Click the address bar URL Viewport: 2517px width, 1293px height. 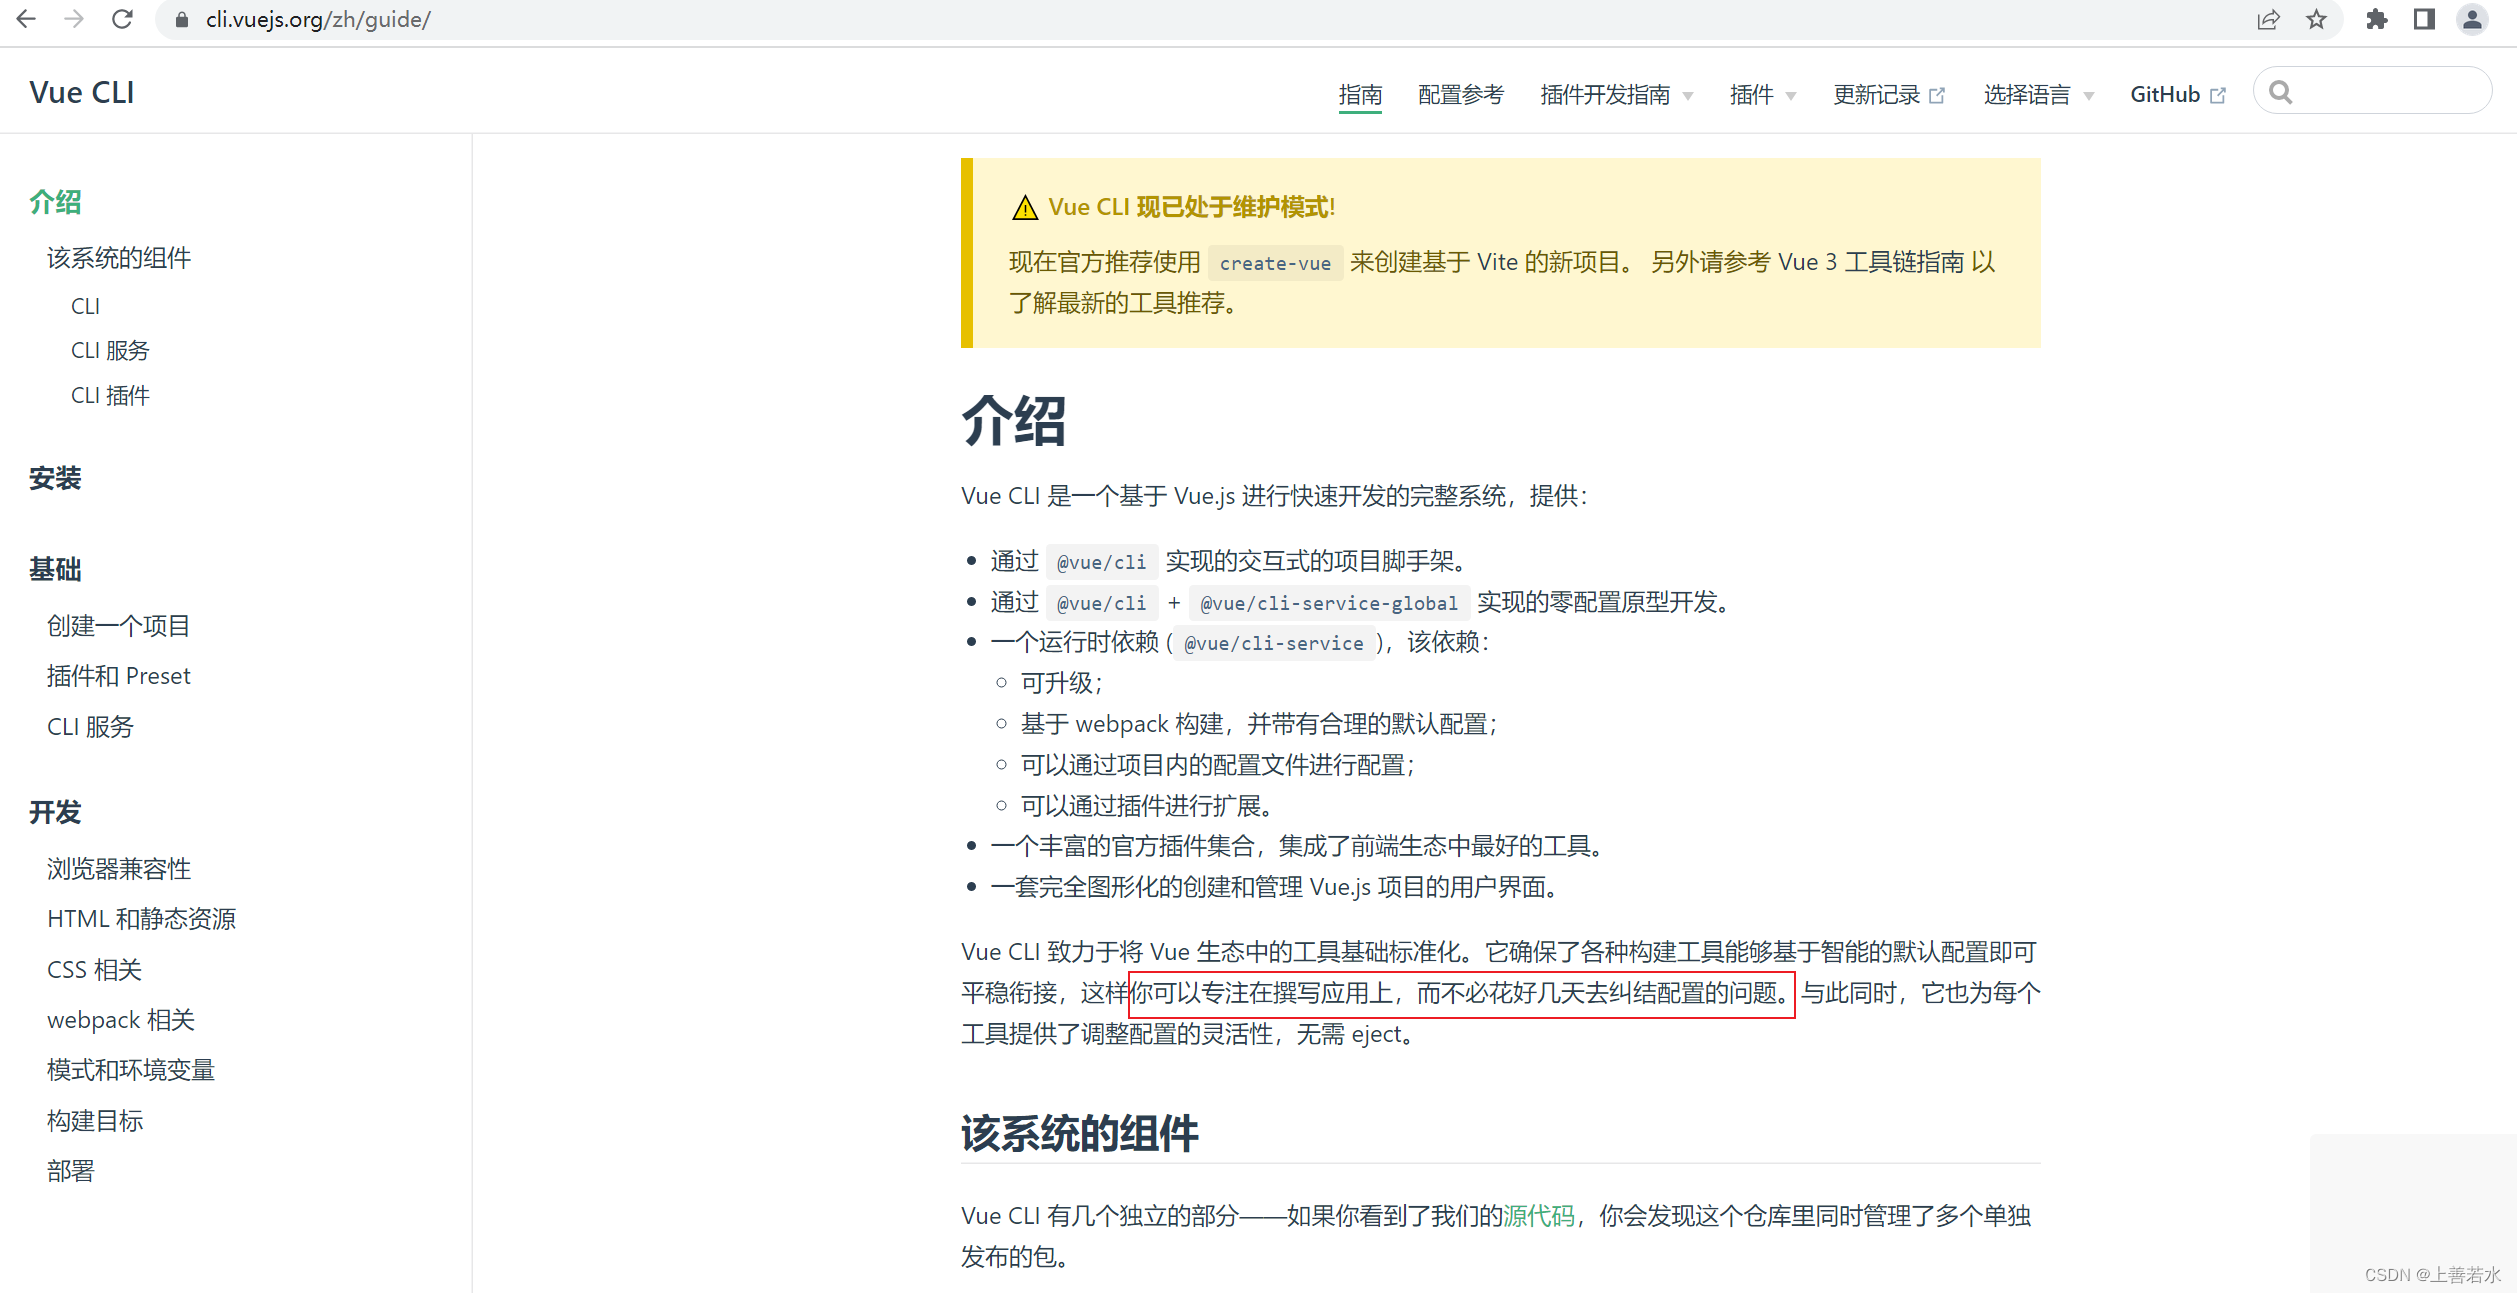click(318, 19)
